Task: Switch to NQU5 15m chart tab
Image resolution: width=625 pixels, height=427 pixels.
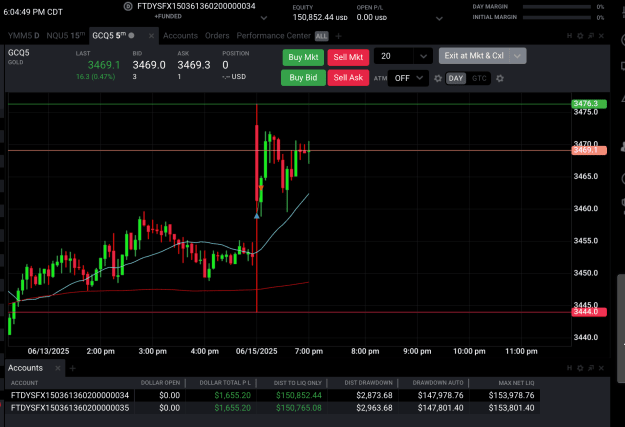Action: pos(66,35)
